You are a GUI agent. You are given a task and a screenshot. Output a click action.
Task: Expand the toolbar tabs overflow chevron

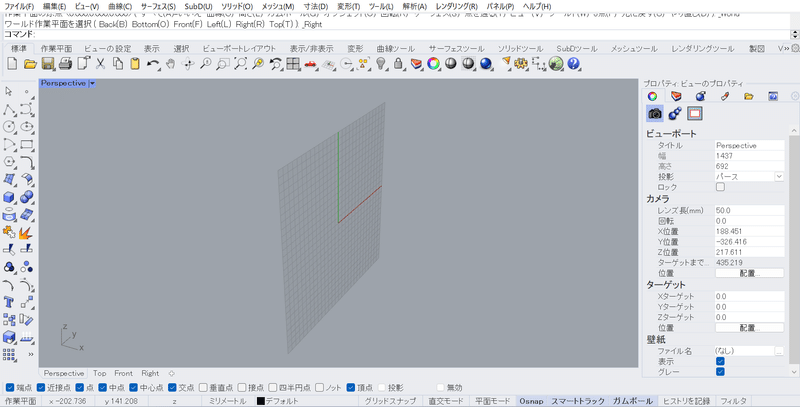click(x=787, y=48)
